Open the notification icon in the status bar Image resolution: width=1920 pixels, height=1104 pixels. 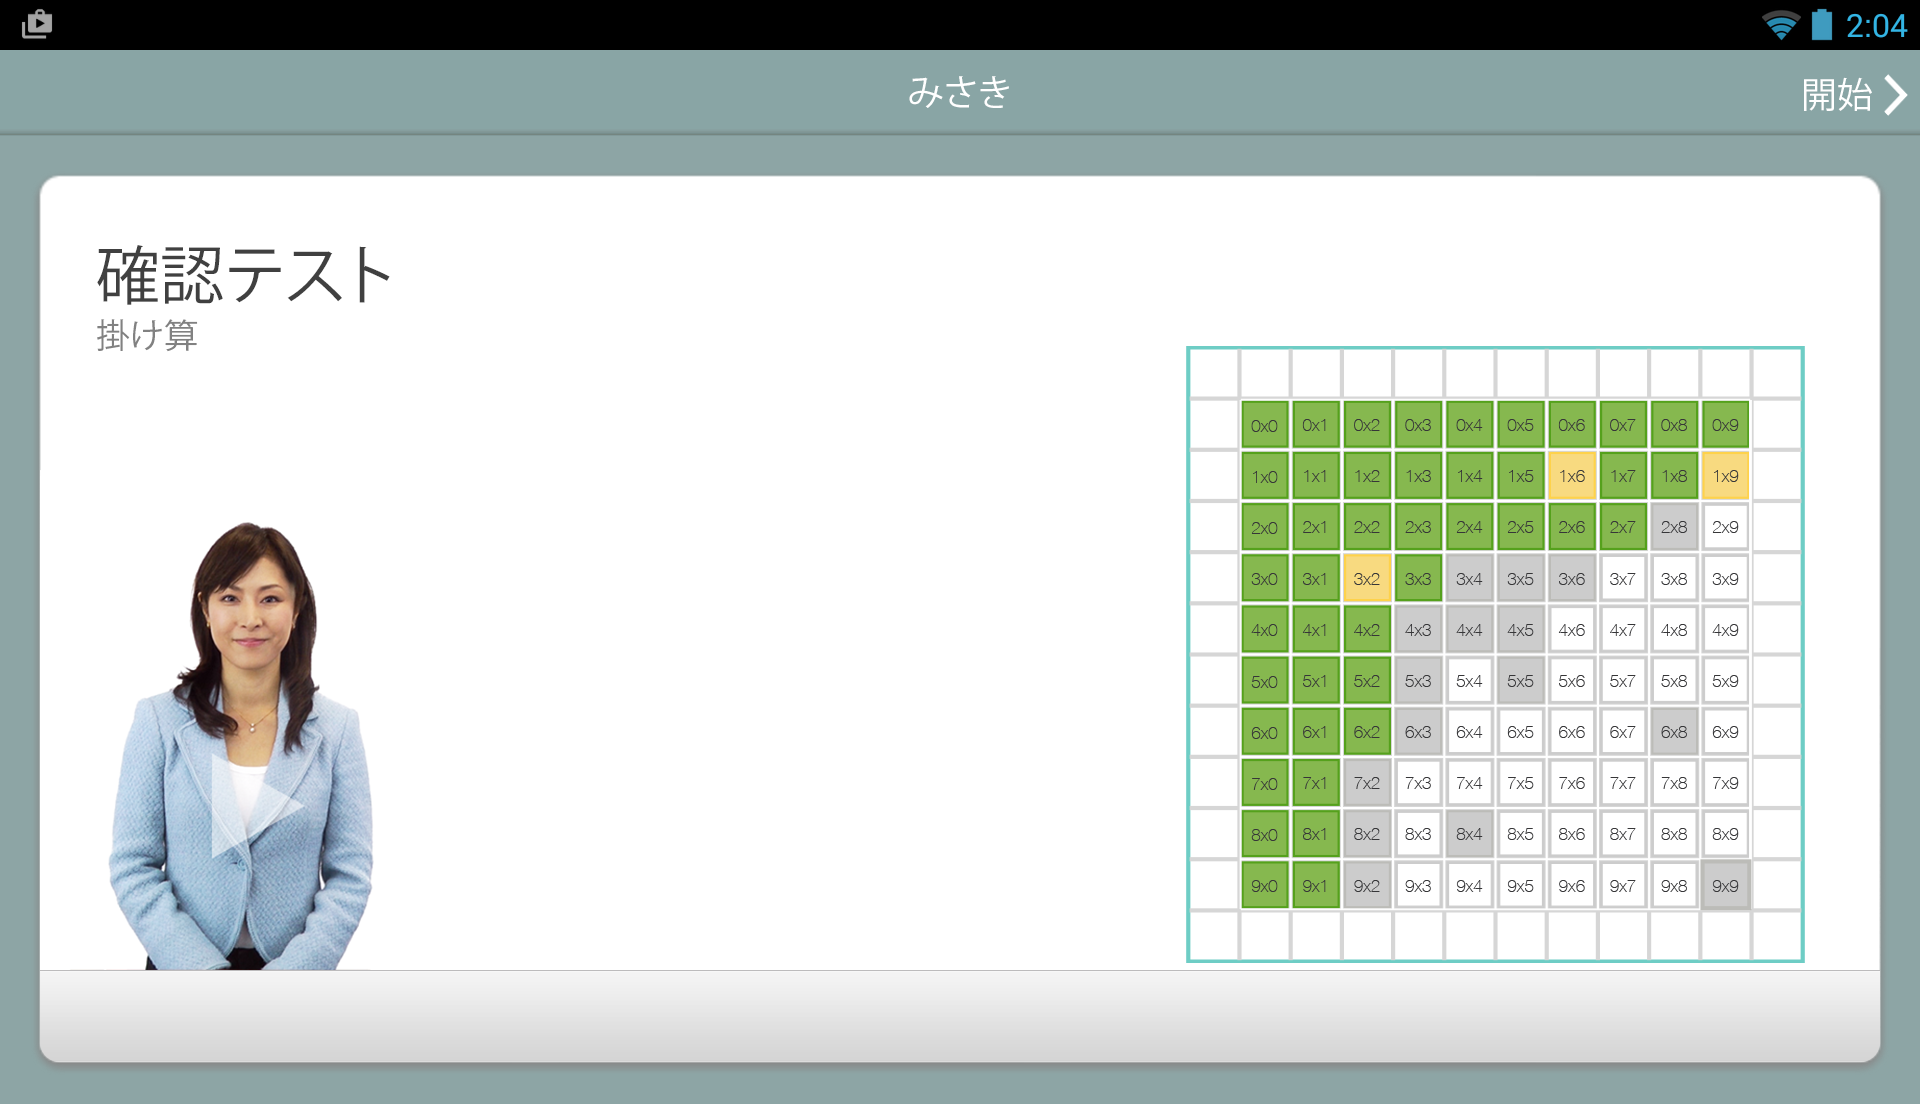[37, 24]
